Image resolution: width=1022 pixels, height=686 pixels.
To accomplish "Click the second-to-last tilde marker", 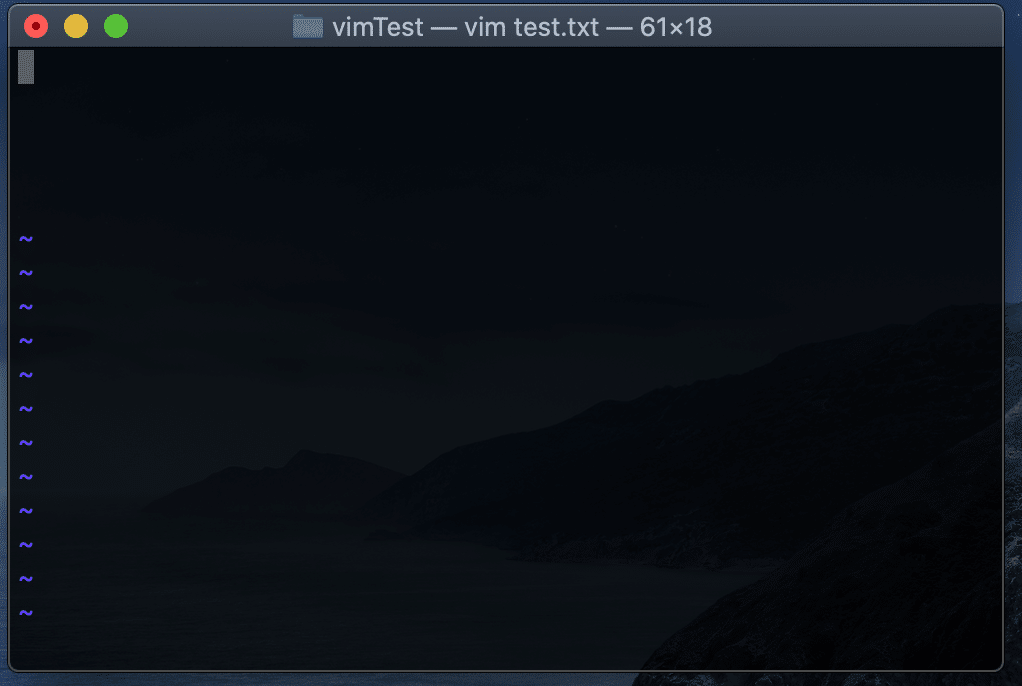I will click(x=26, y=578).
